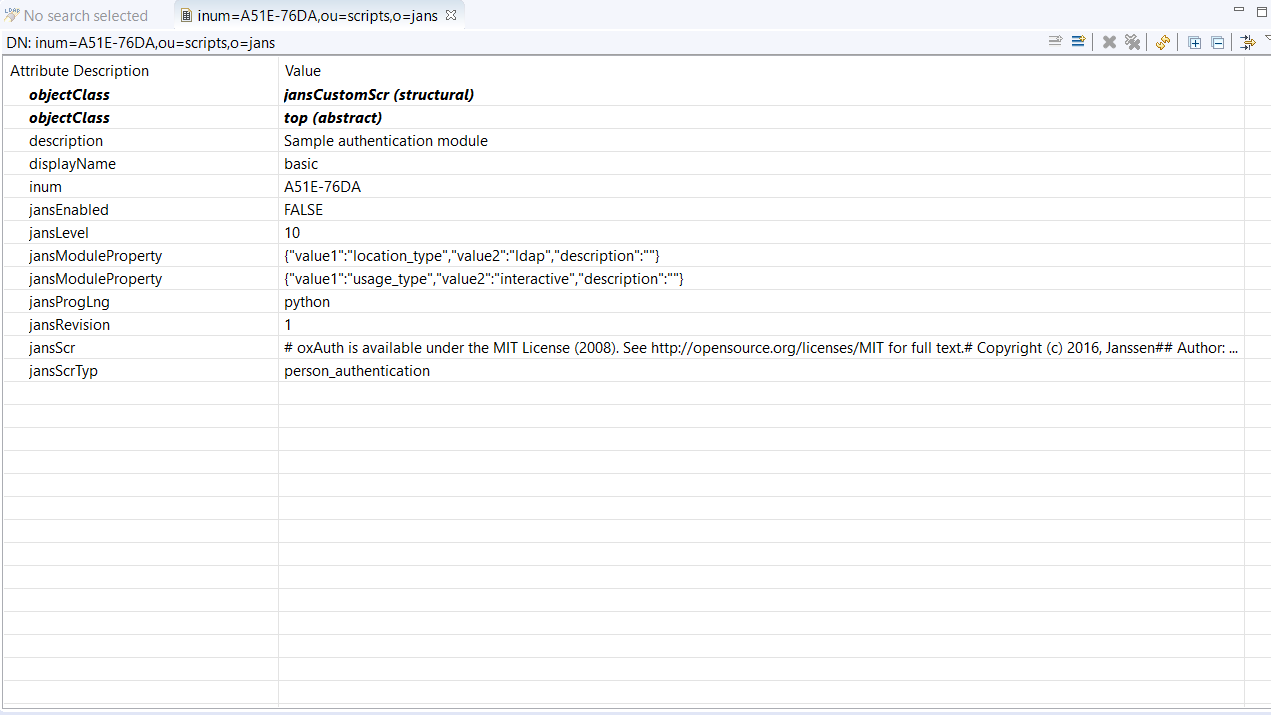The height and width of the screenshot is (715, 1271).
Task: Click the New Attribute toolbar icon
Action: [1078, 42]
